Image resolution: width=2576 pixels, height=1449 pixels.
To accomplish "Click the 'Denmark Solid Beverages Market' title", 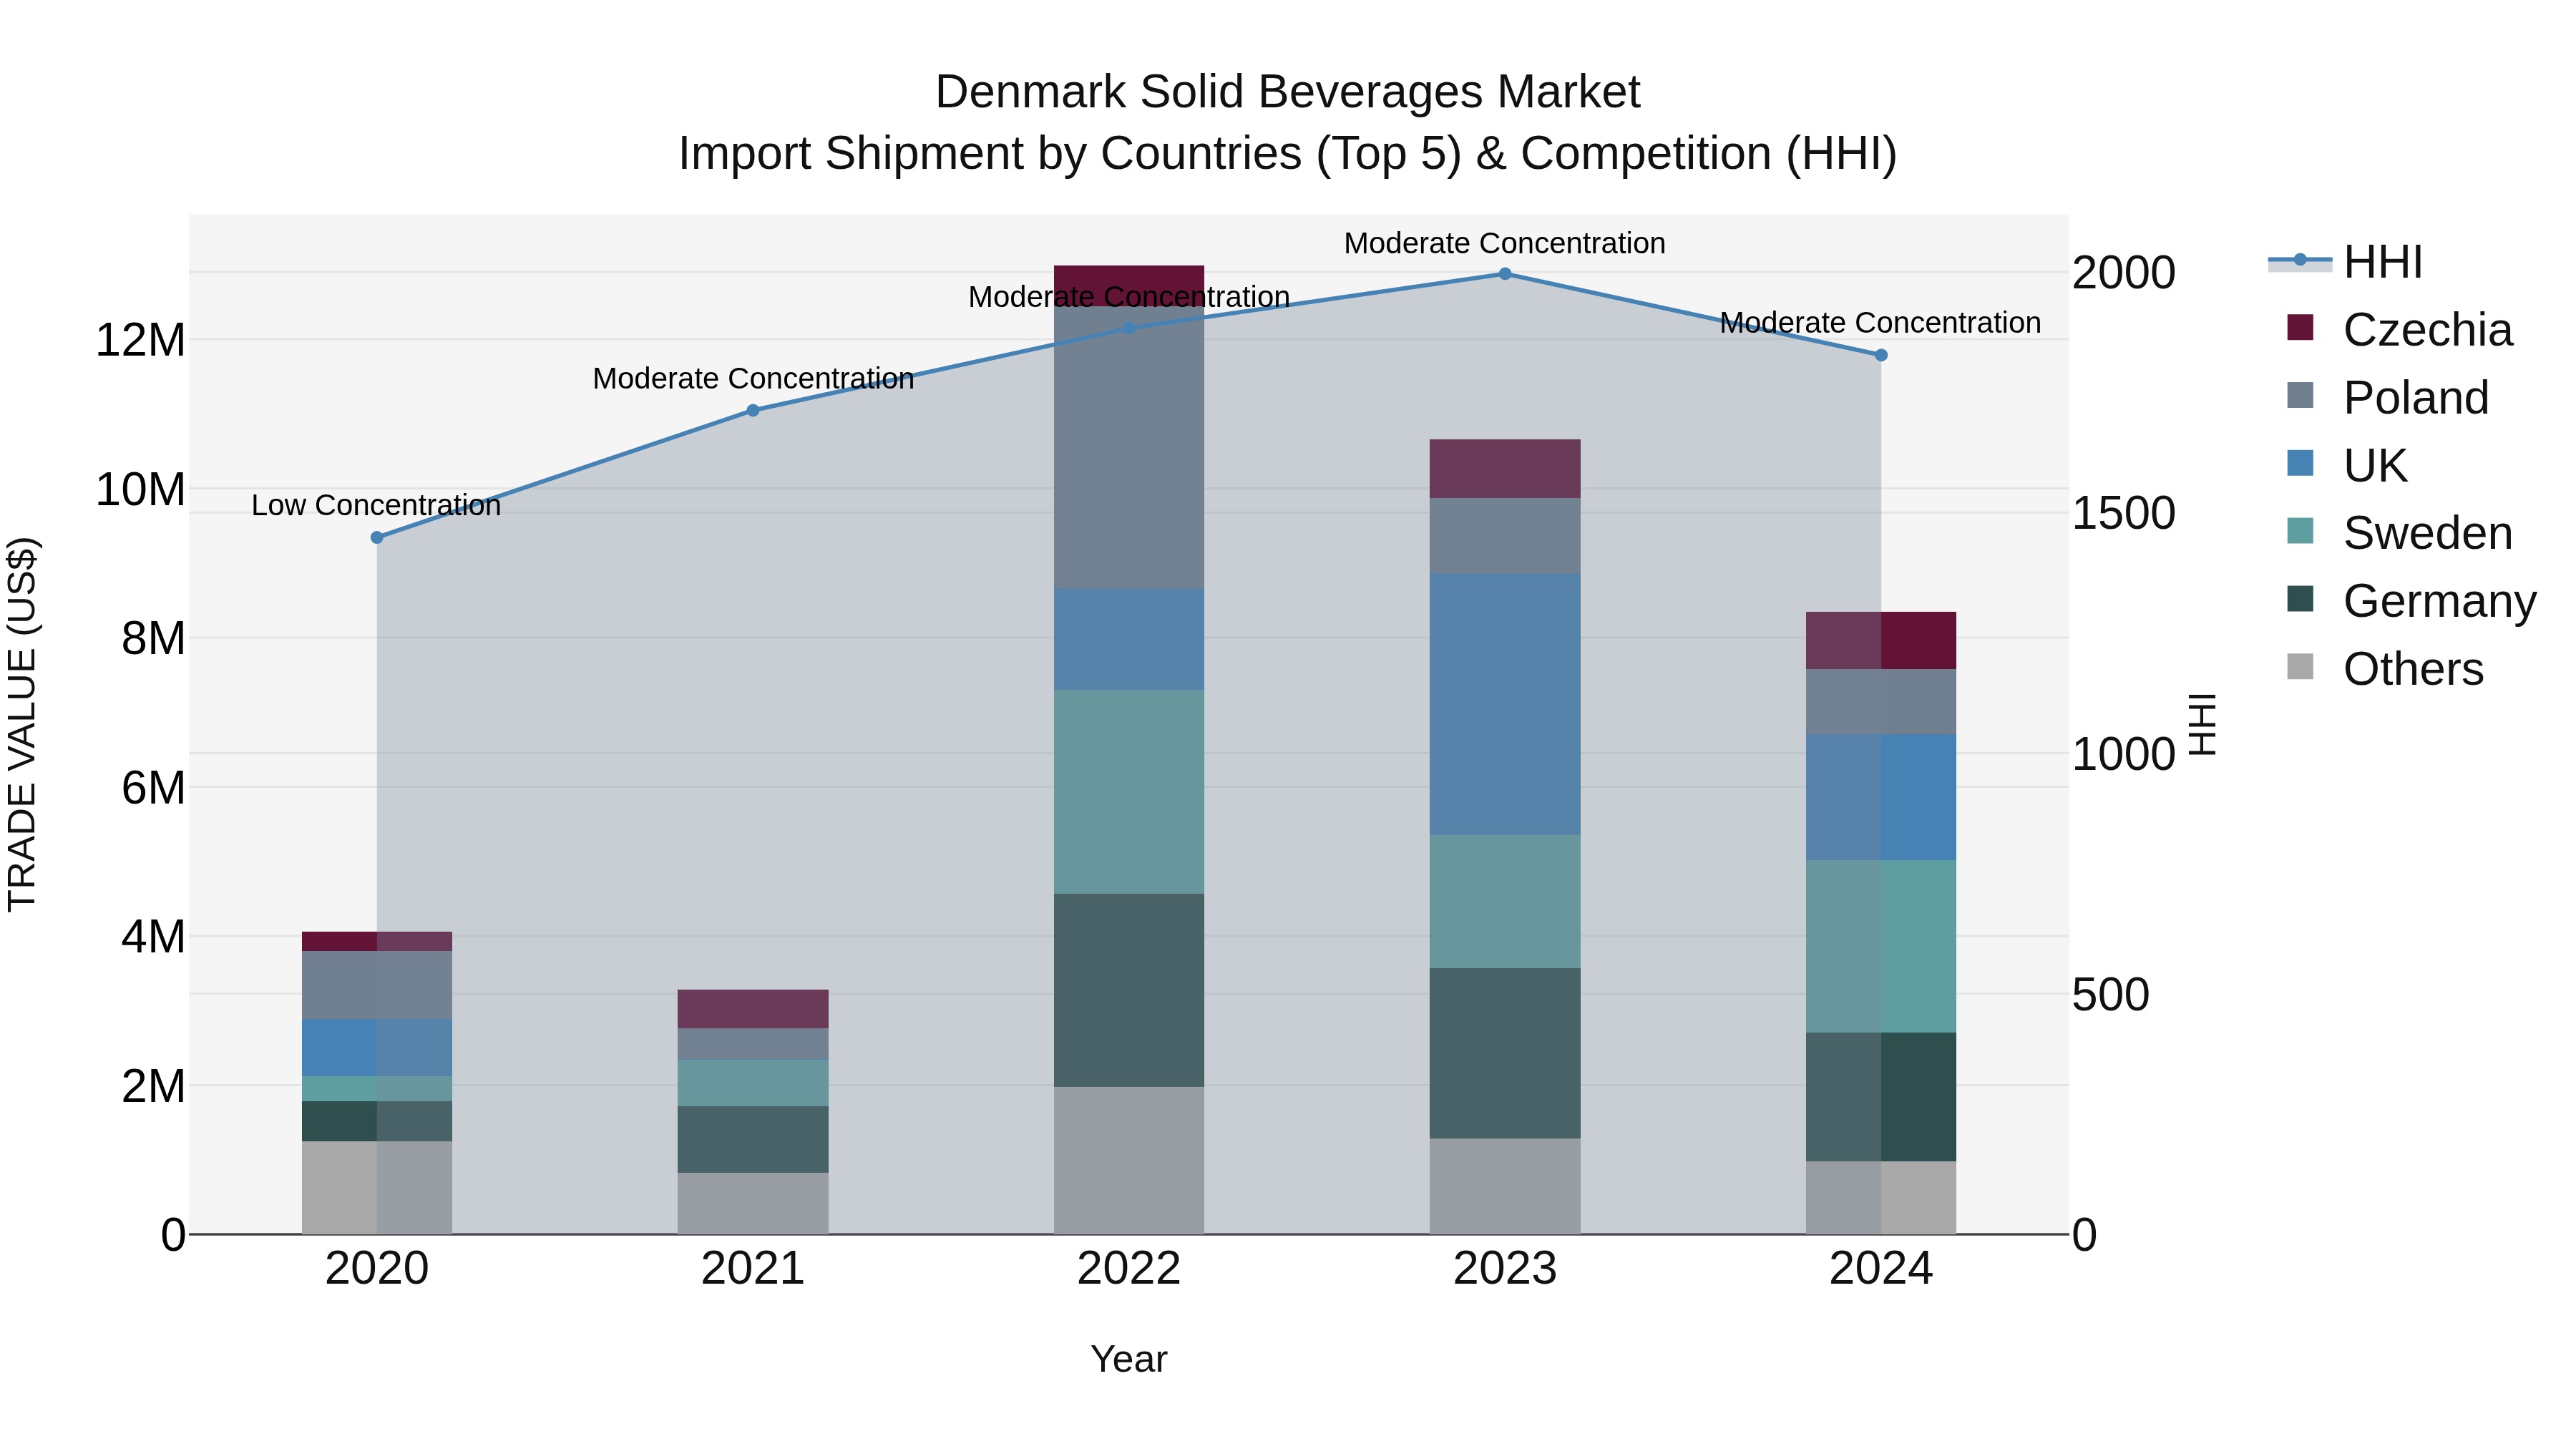I will (1288, 91).
